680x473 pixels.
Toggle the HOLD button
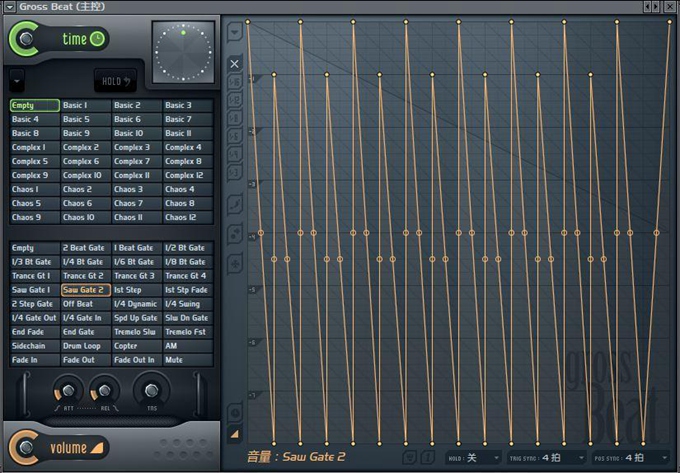pyautogui.click(x=116, y=81)
